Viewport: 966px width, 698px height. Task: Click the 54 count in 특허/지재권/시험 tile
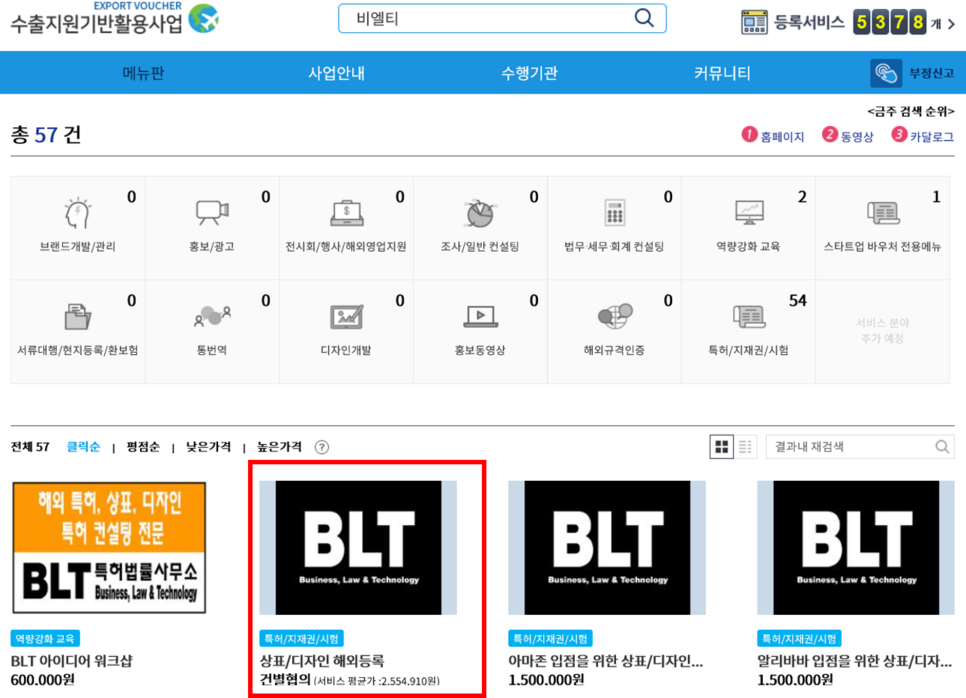pos(798,301)
